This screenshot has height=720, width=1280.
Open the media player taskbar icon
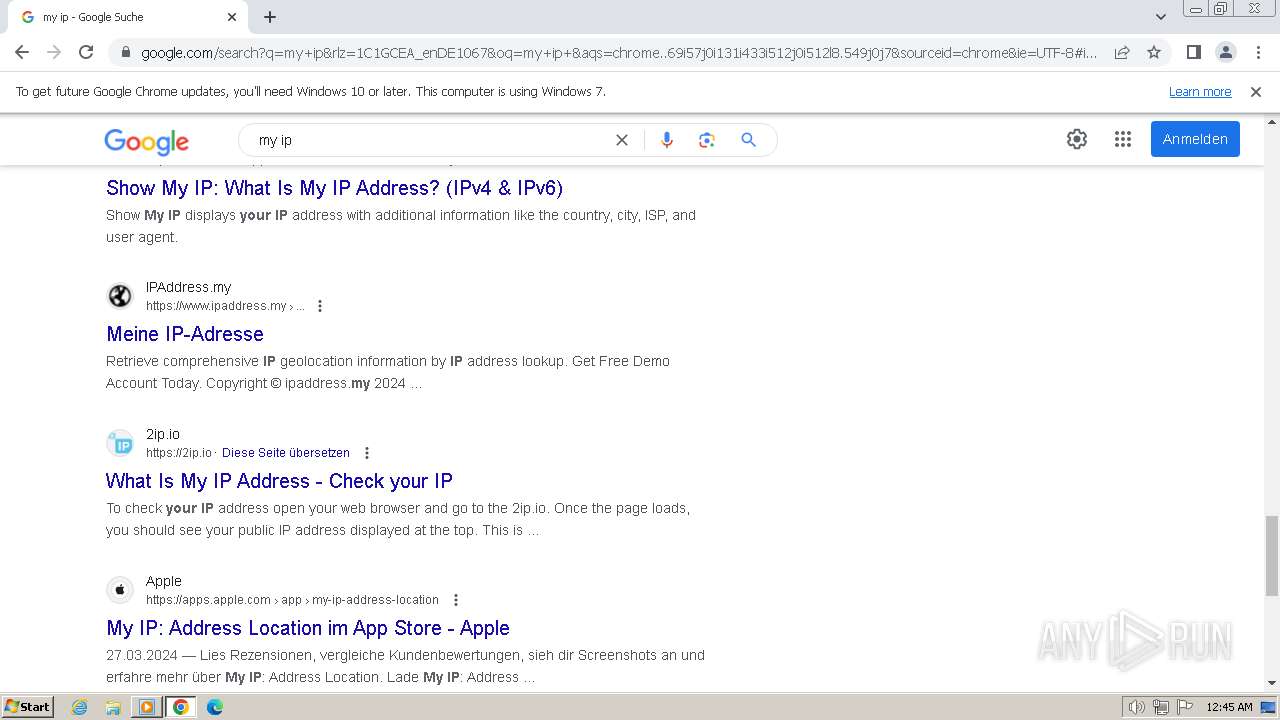click(147, 707)
